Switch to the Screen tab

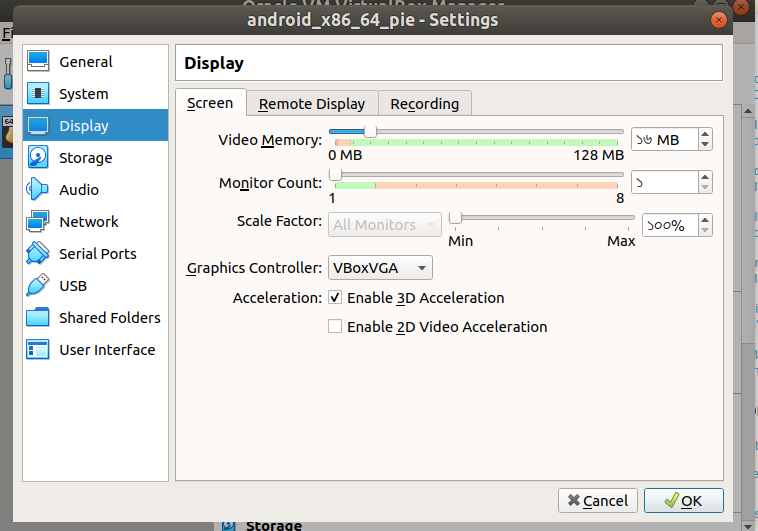click(x=210, y=103)
